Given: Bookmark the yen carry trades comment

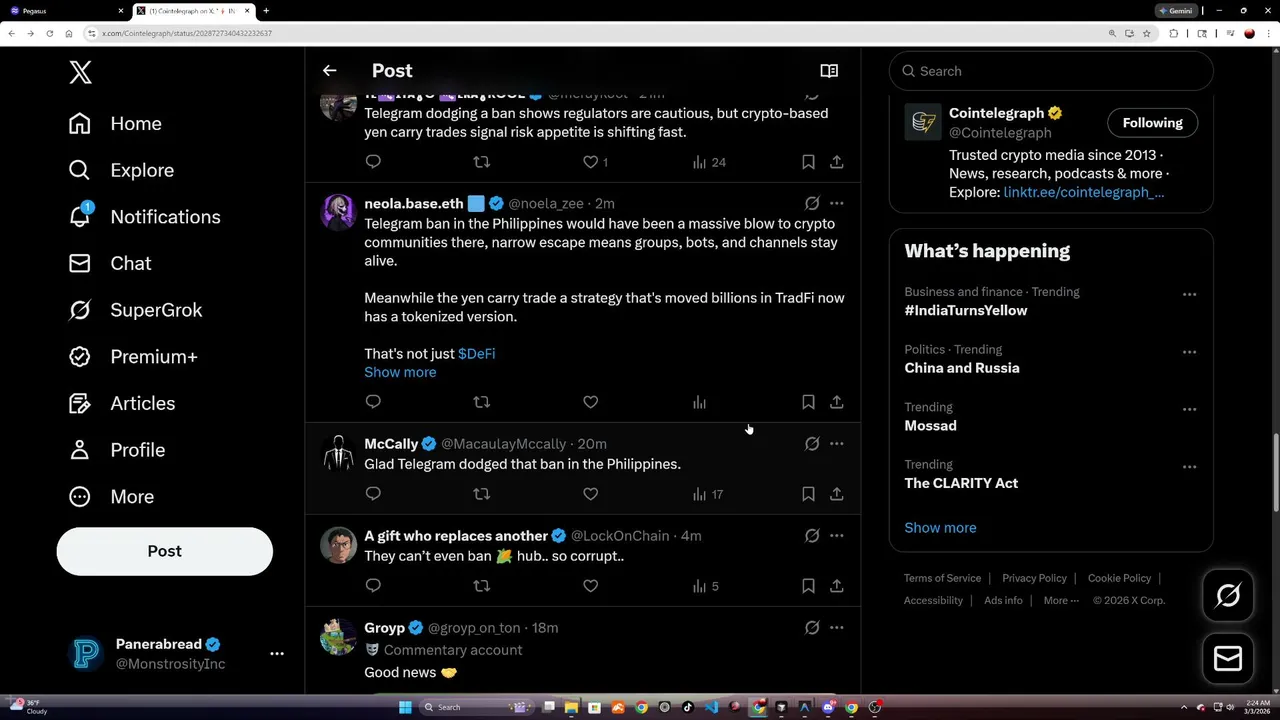Looking at the screenshot, I should pos(808,162).
